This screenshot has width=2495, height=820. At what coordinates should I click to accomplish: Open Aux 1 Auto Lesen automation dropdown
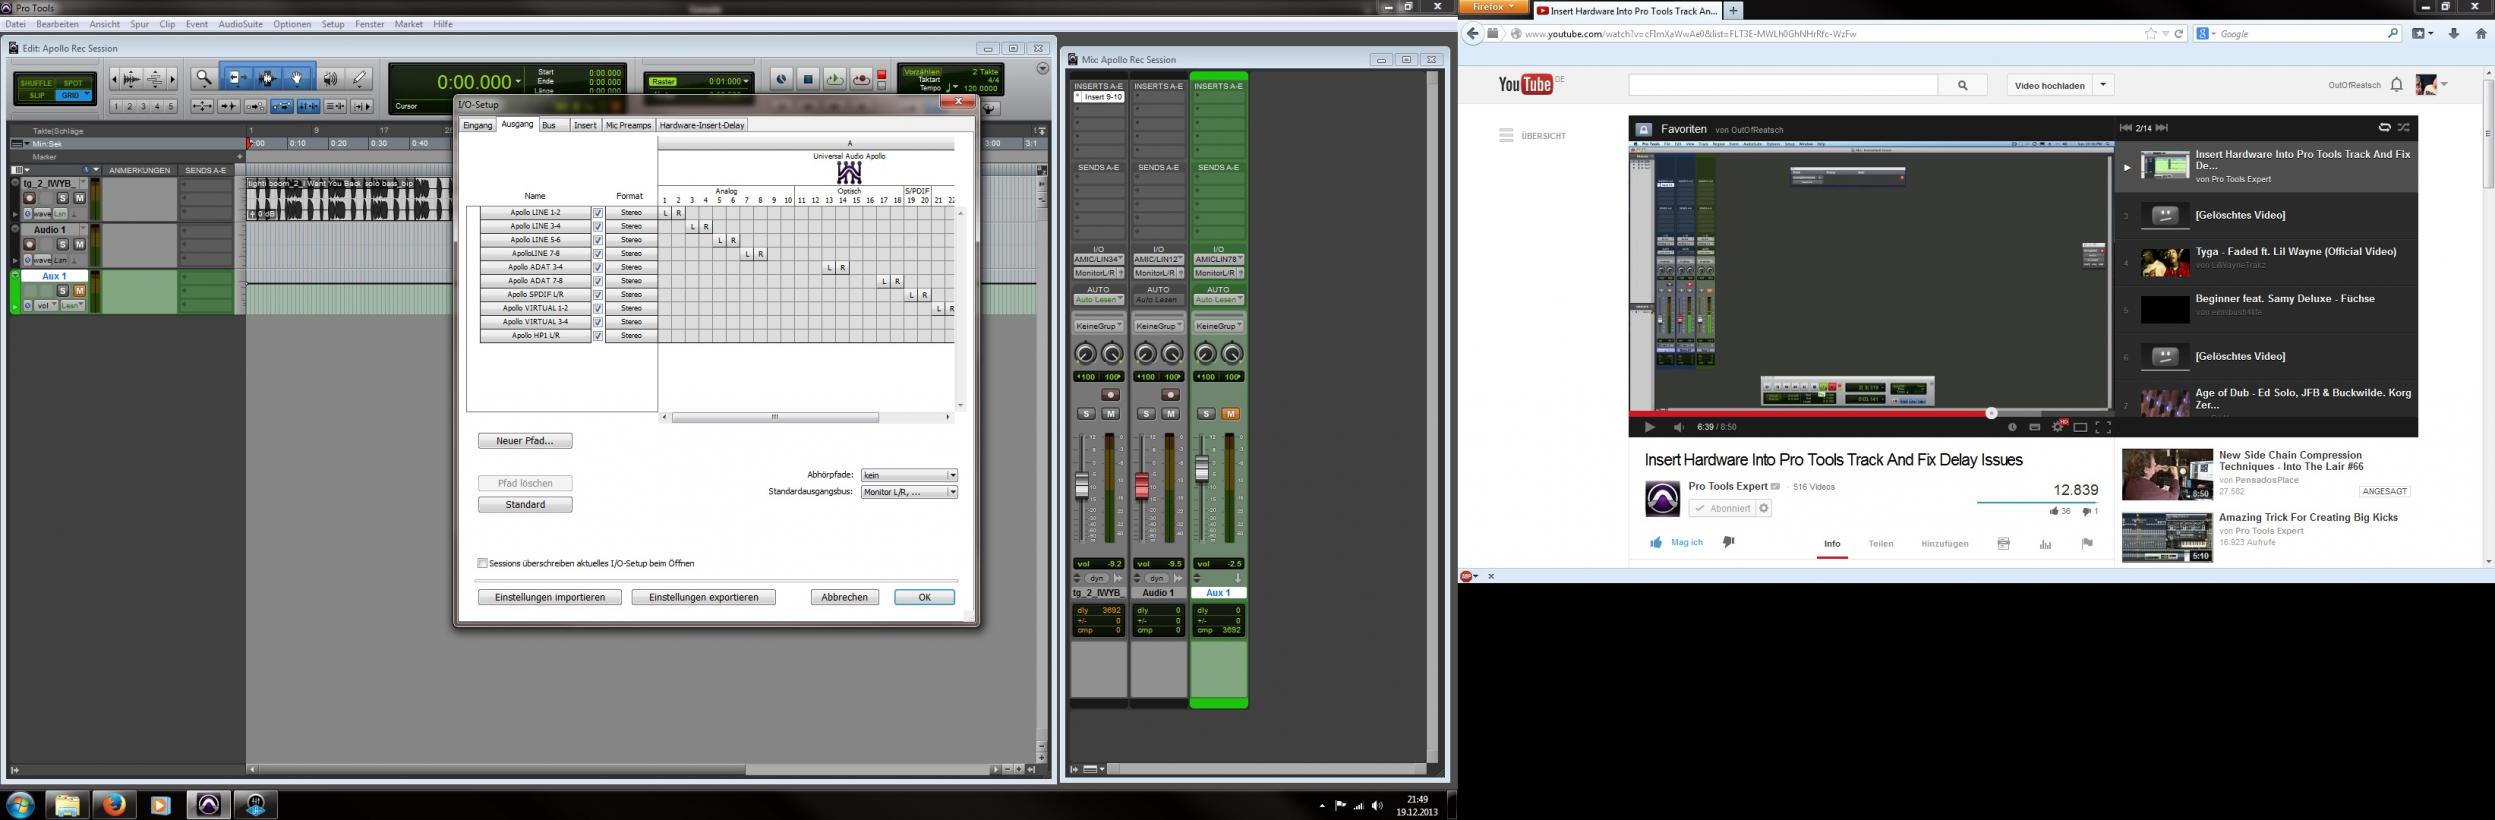pos(1218,300)
